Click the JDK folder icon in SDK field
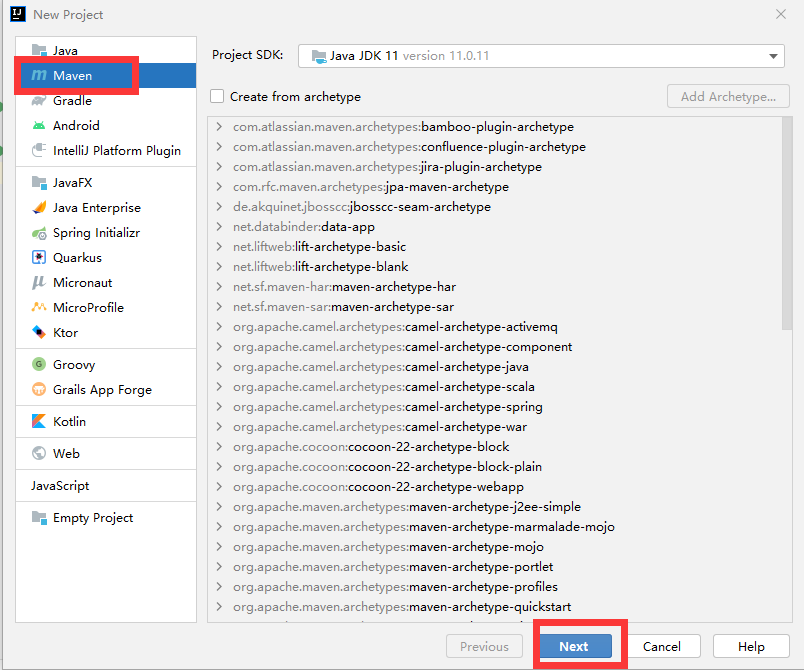Viewport: 804px width, 670px height. 319,56
